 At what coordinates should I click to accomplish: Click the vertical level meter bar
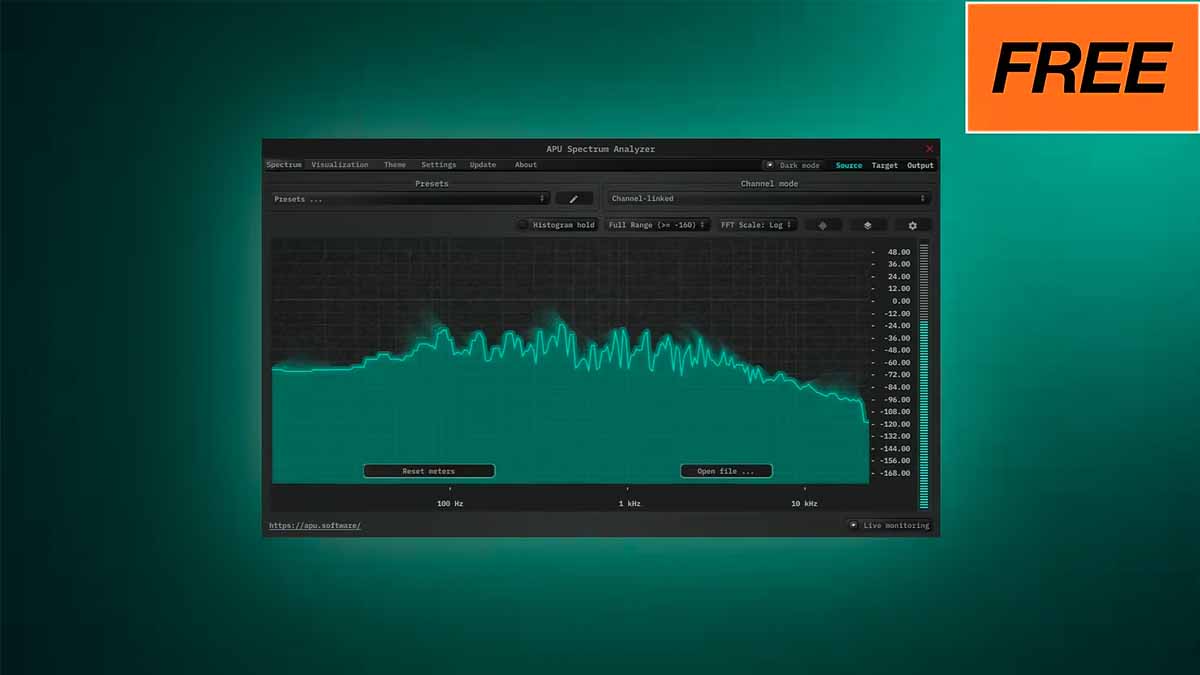pyautogui.click(x=924, y=375)
